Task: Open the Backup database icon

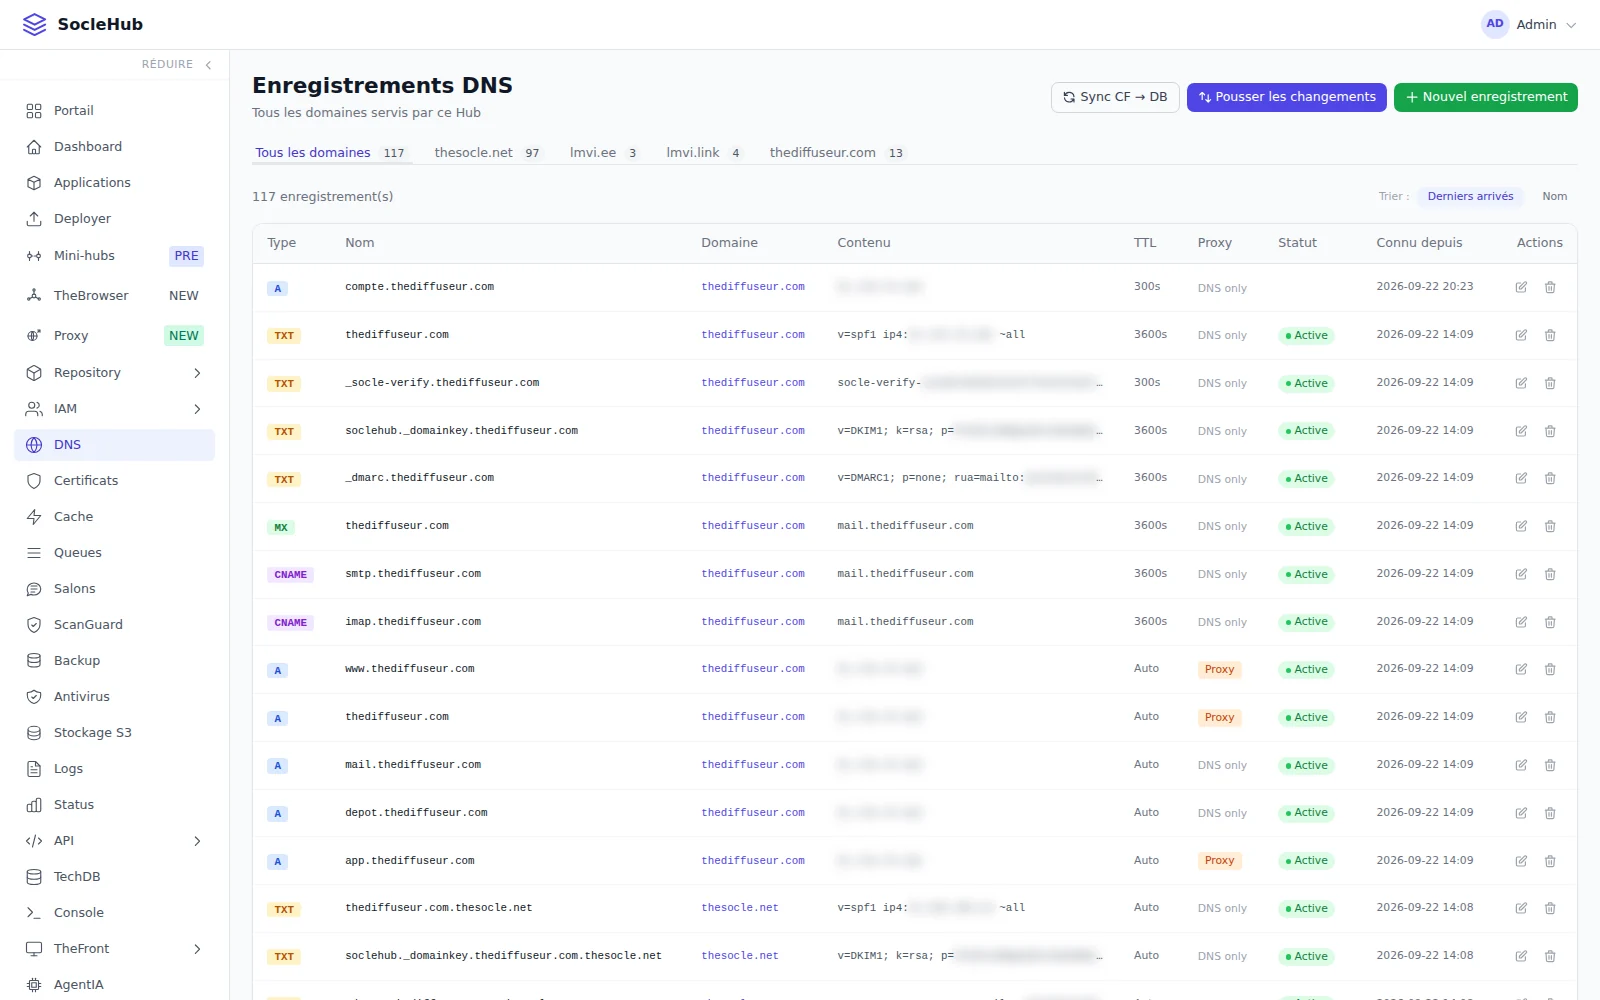Action: coord(34,661)
